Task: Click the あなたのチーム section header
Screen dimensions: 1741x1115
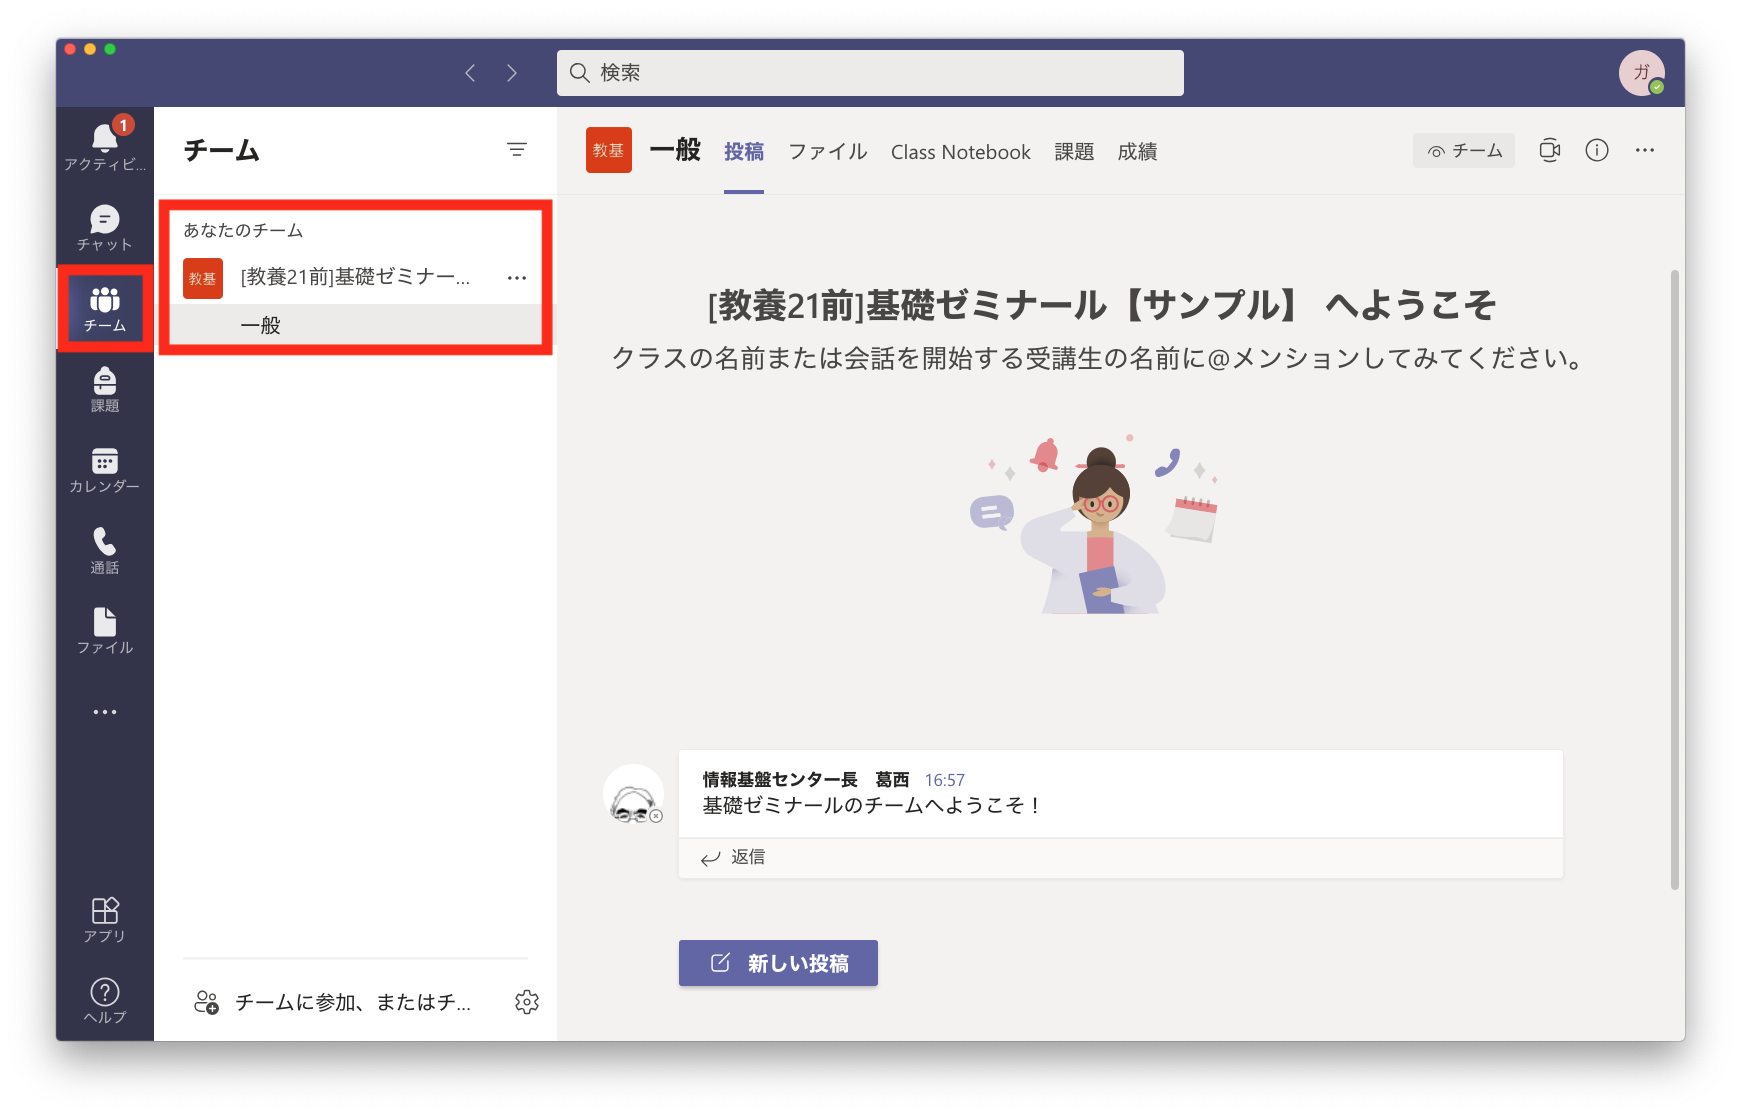Action: click(x=243, y=230)
